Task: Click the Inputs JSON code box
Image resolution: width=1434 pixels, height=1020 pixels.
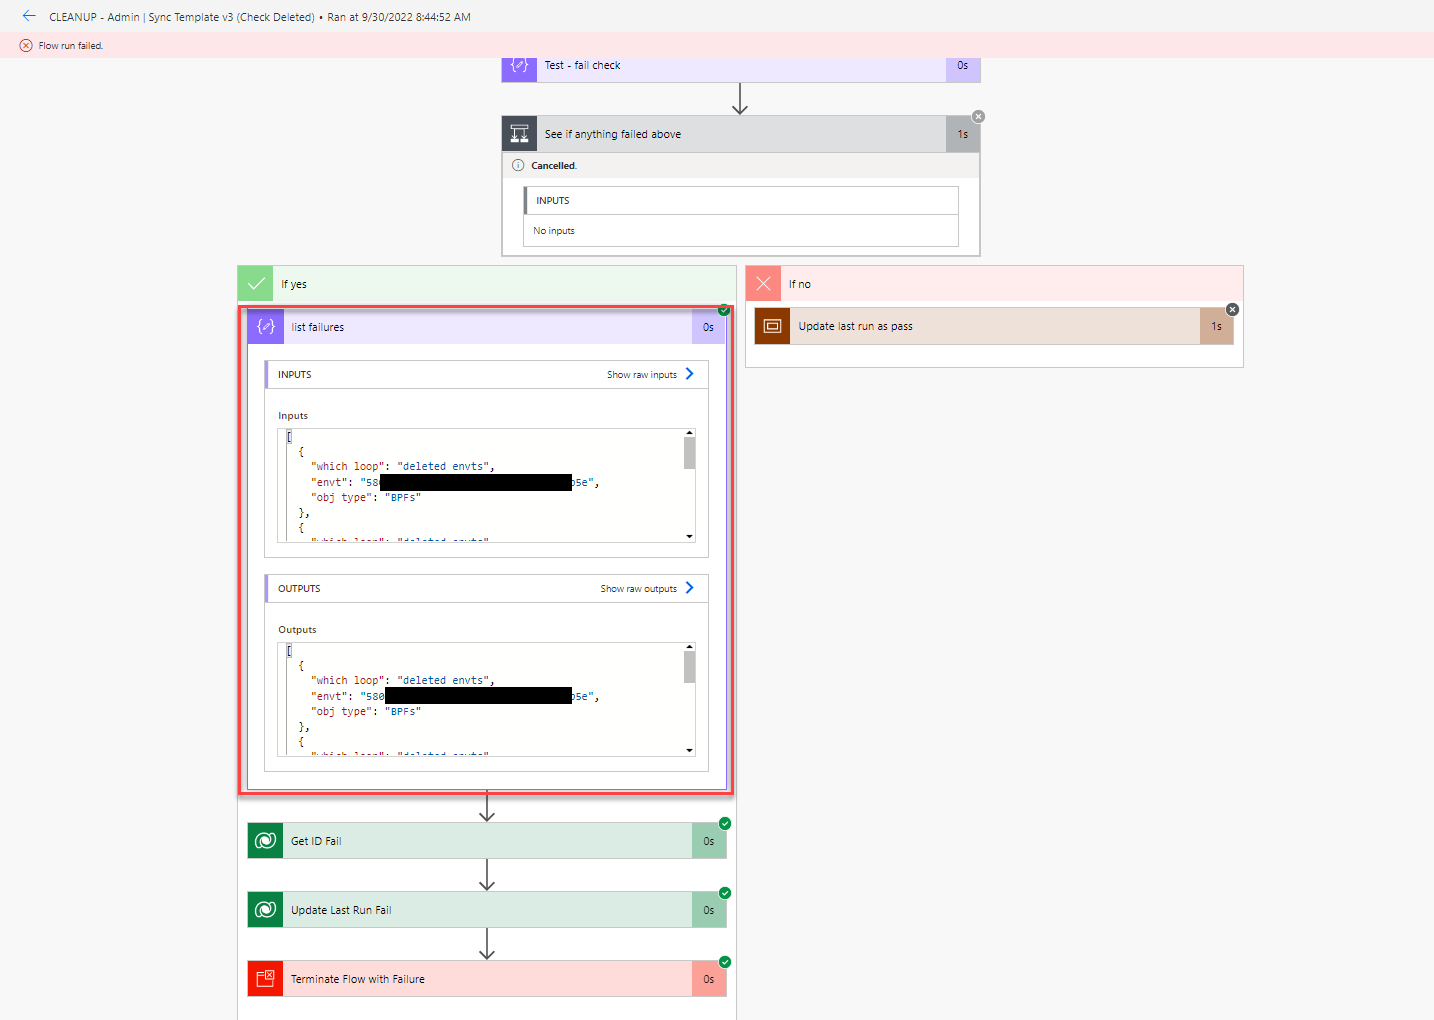Action: click(486, 485)
